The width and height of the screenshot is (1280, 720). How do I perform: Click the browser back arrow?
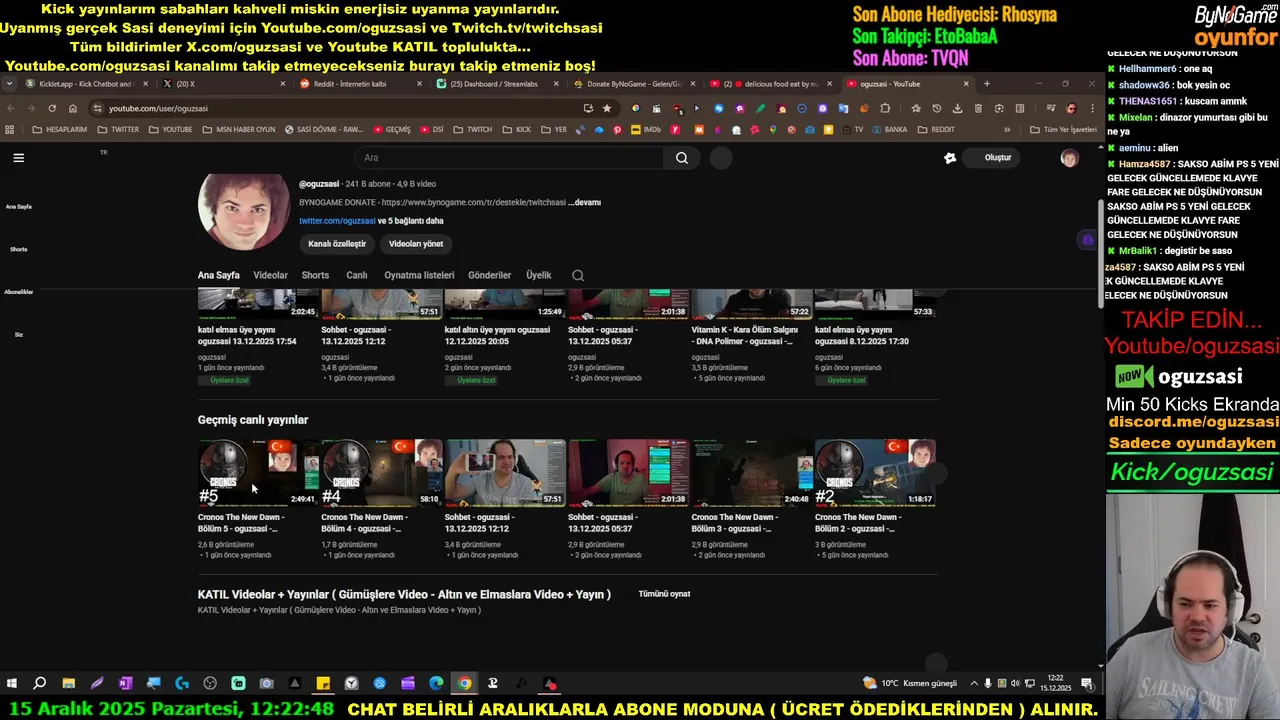[10, 108]
